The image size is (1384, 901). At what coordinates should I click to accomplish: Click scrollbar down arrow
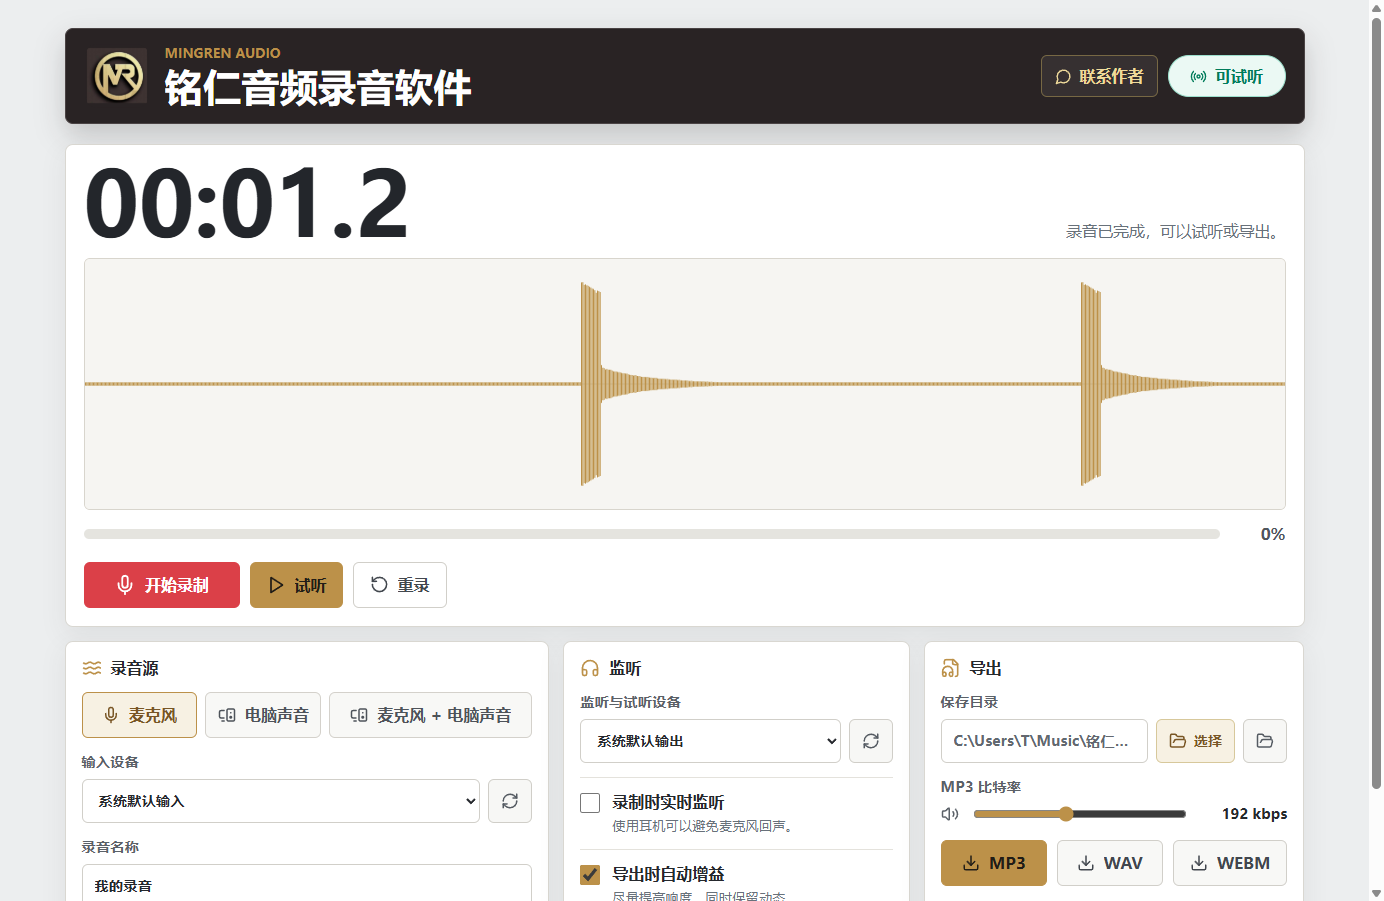(x=1376, y=893)
